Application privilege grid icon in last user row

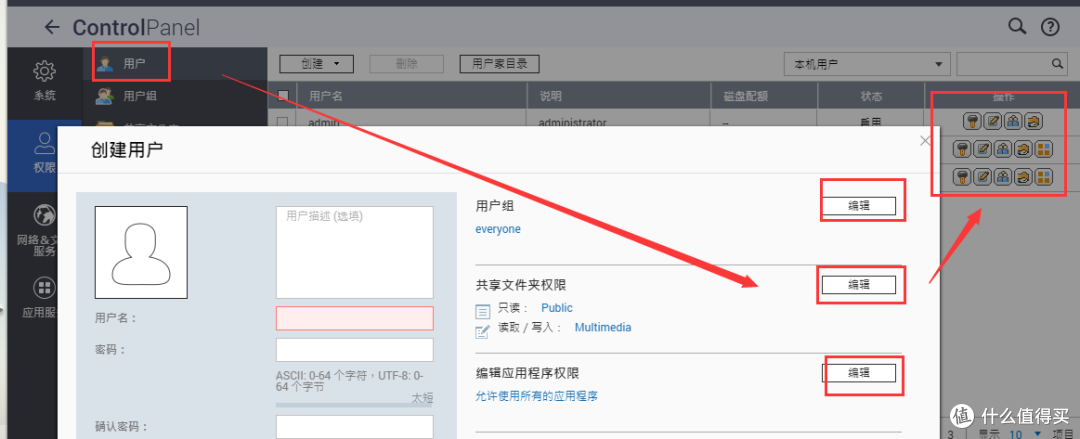click(x=1044, y=177)
